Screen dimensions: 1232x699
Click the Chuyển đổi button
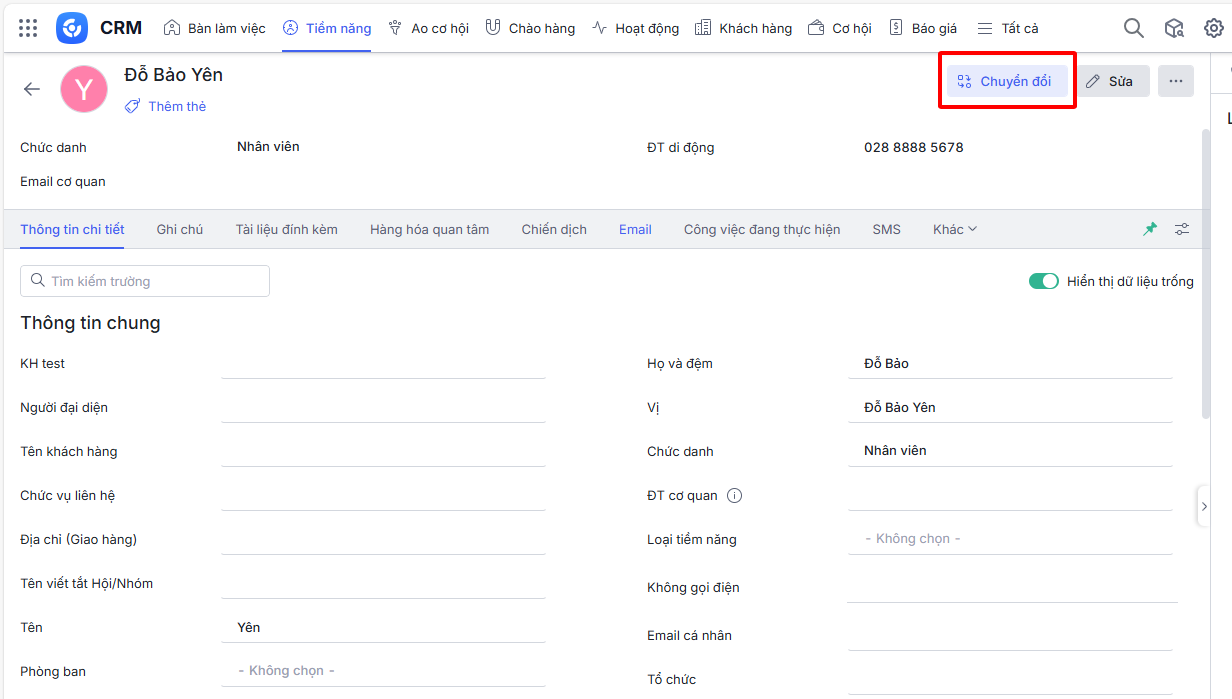pyautogui.click(x=1006, y=81)
